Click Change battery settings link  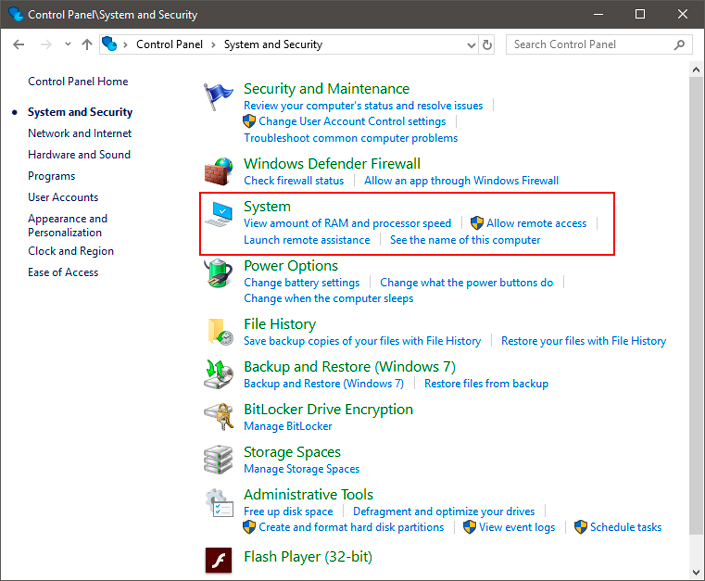tap(302, 282)
